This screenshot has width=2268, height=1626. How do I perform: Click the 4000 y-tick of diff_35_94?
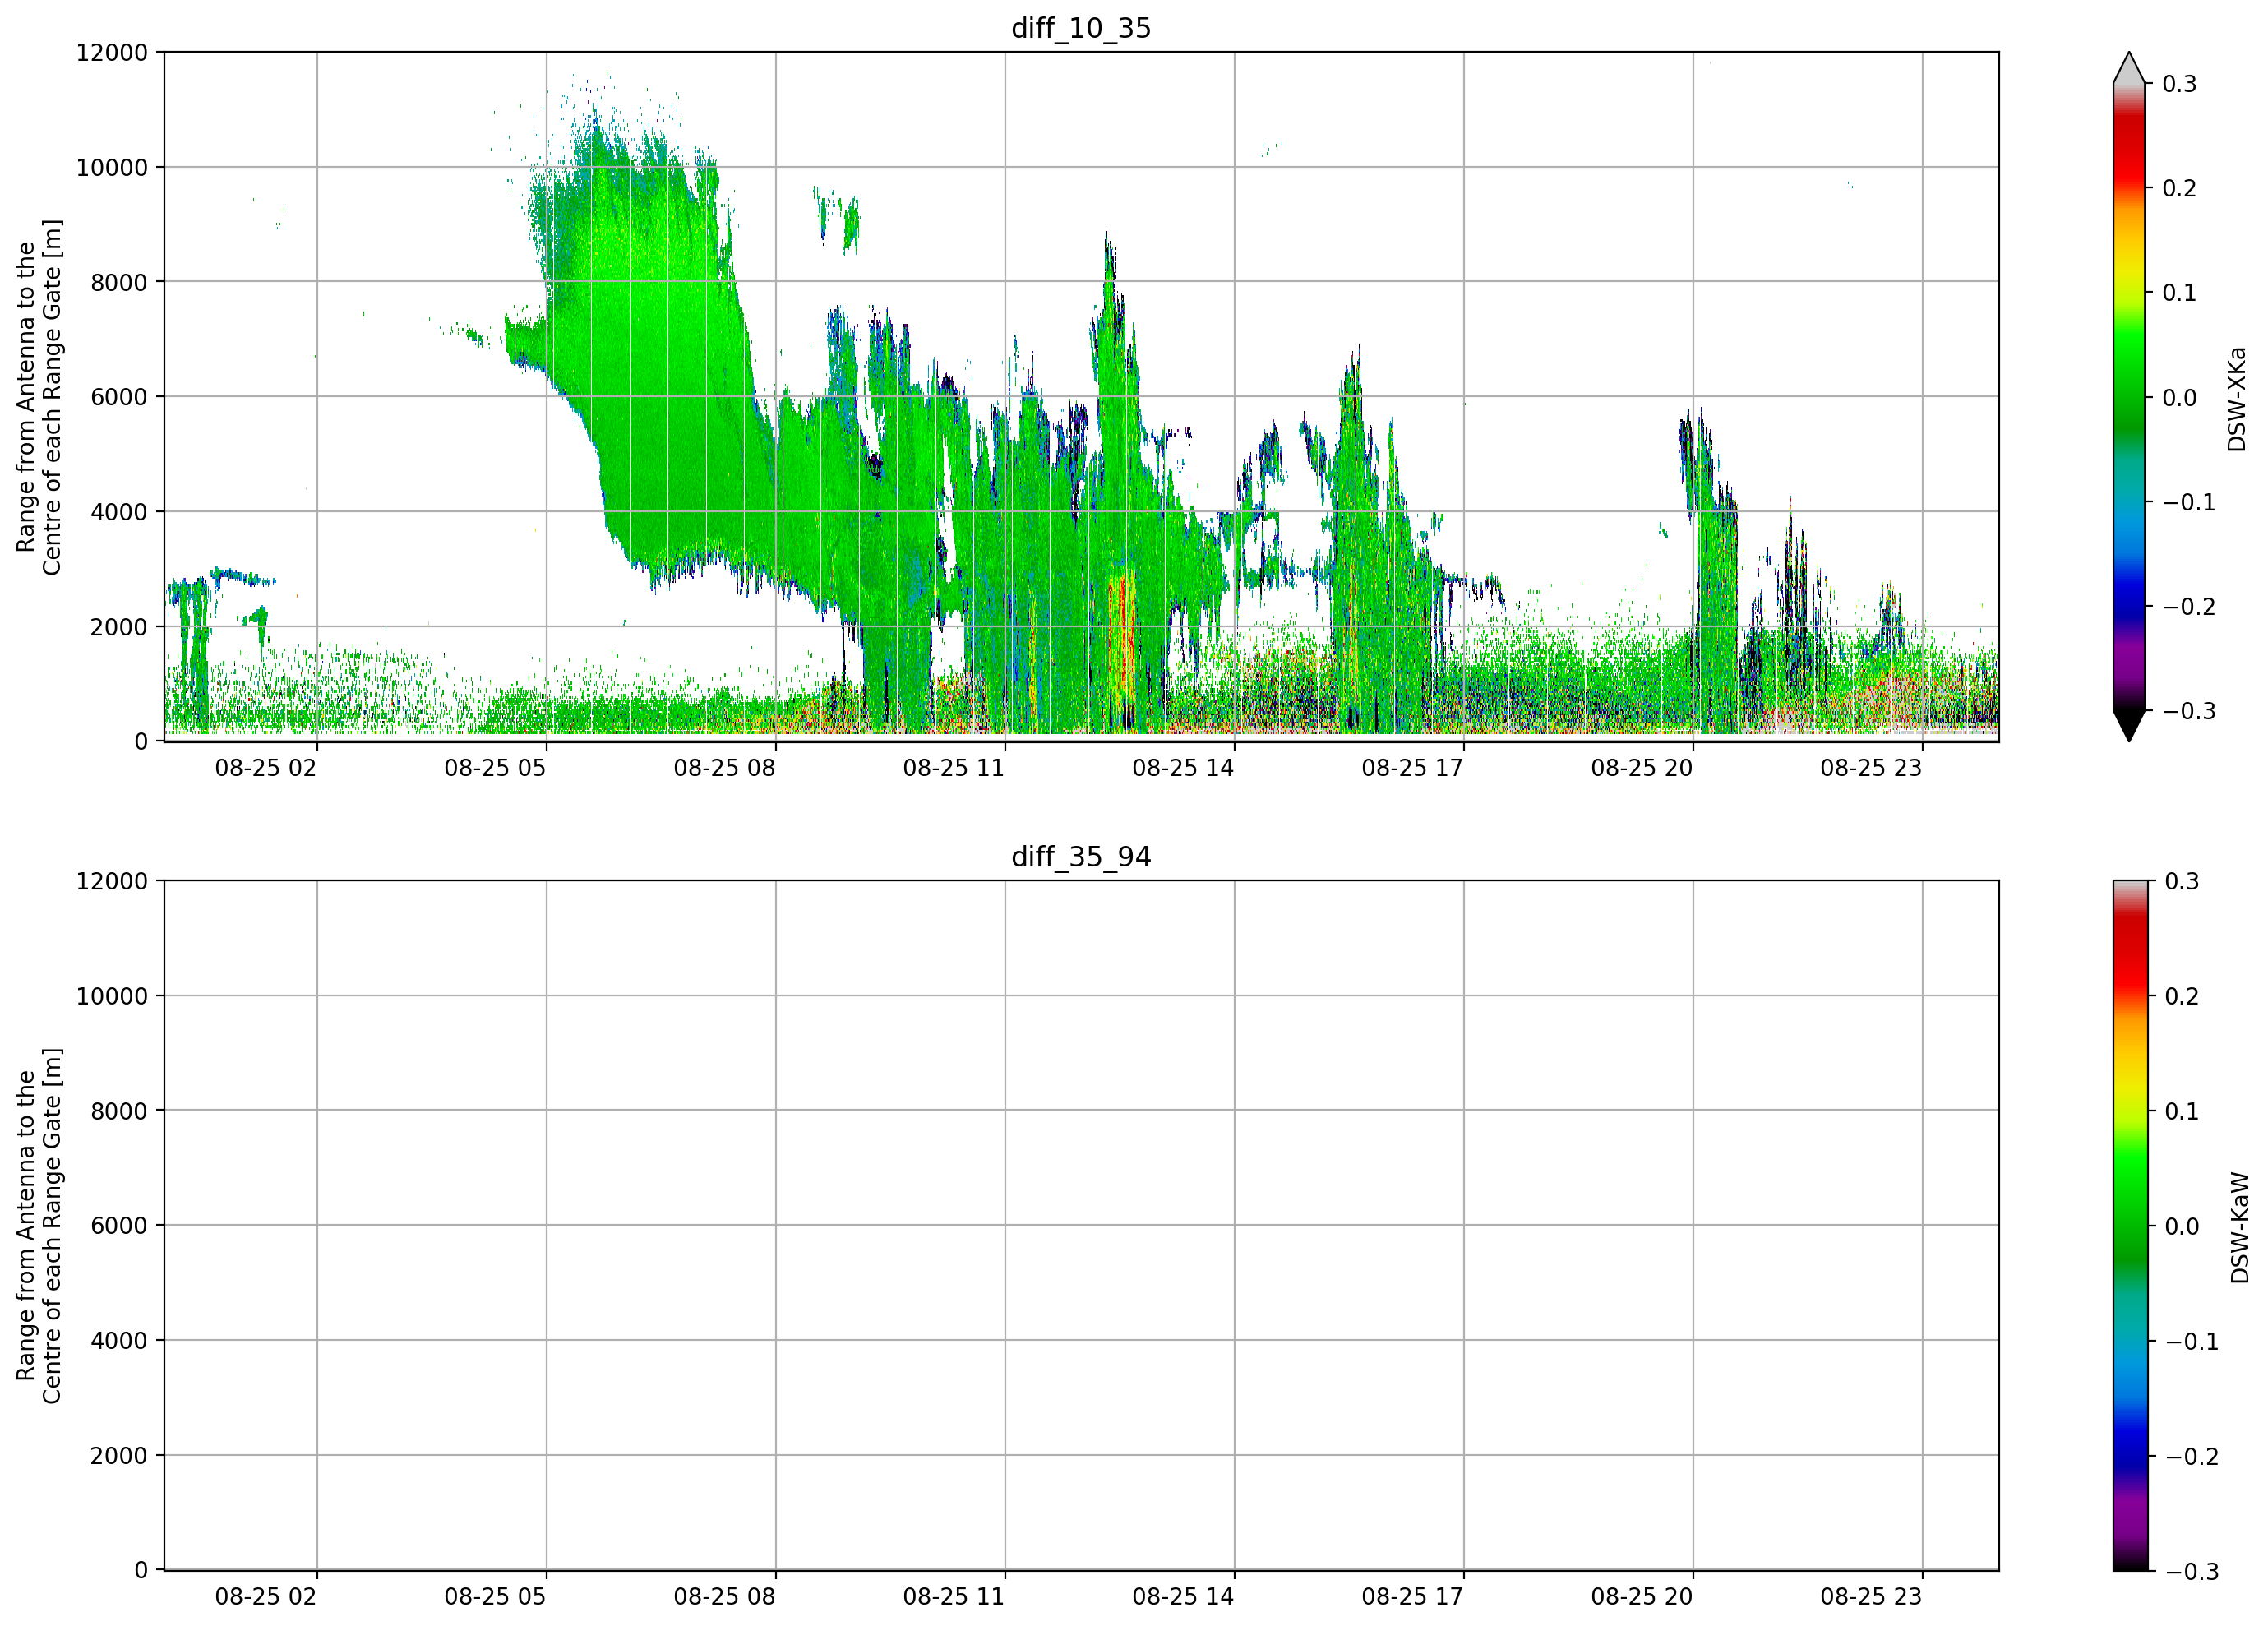point(119,1341)
